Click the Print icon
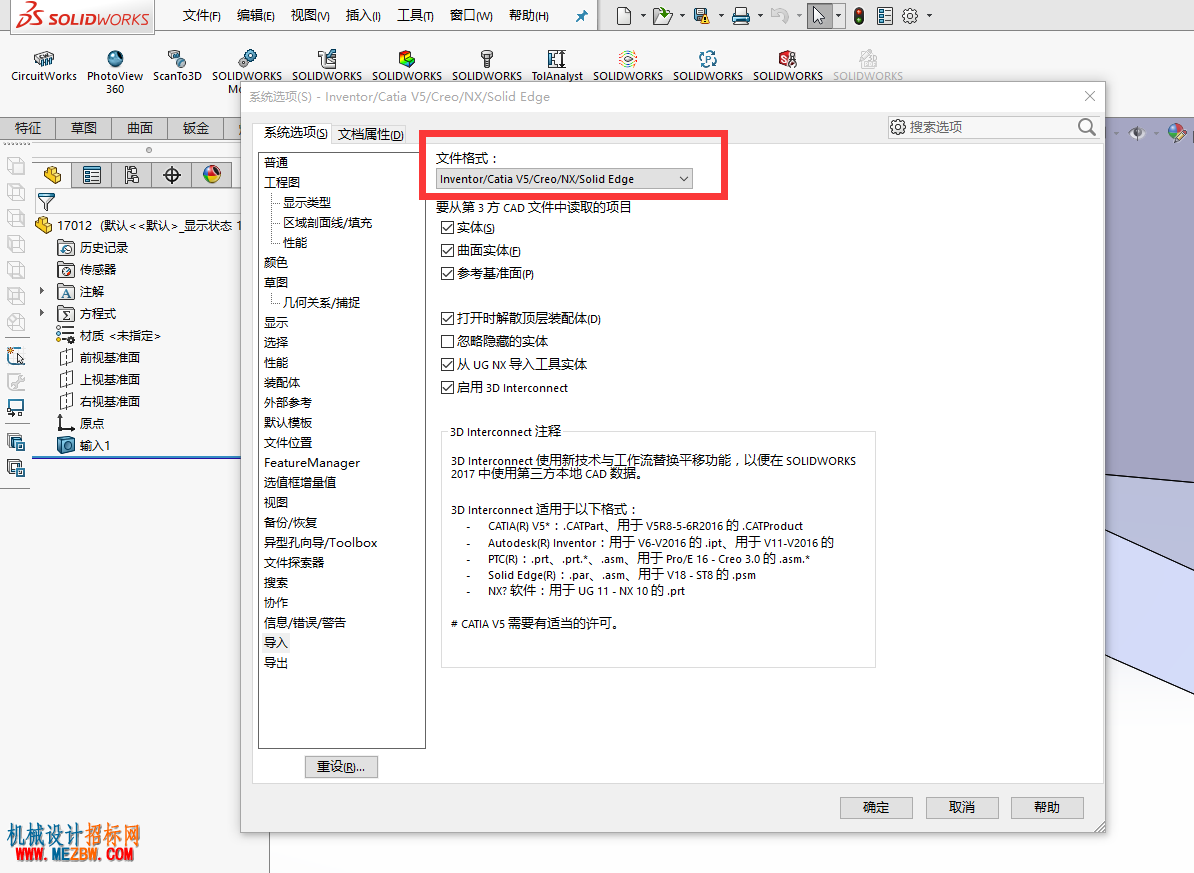 tap(741, 15)
